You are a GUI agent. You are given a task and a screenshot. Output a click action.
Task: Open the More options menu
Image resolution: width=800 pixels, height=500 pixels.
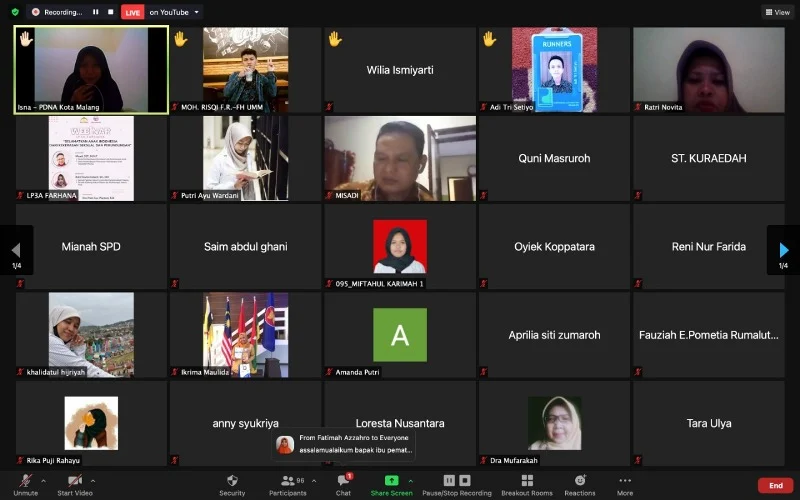click(625, 485)
